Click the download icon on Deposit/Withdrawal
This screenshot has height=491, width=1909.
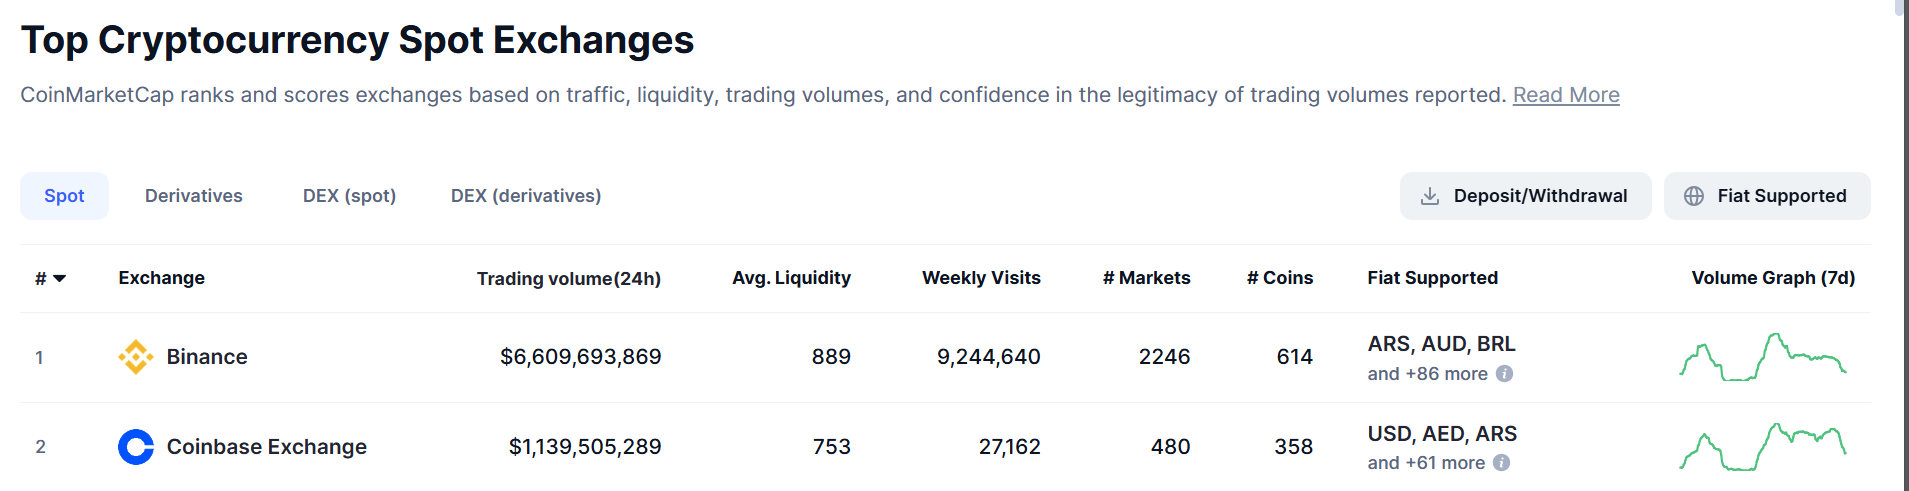[x=1430, y=196]
